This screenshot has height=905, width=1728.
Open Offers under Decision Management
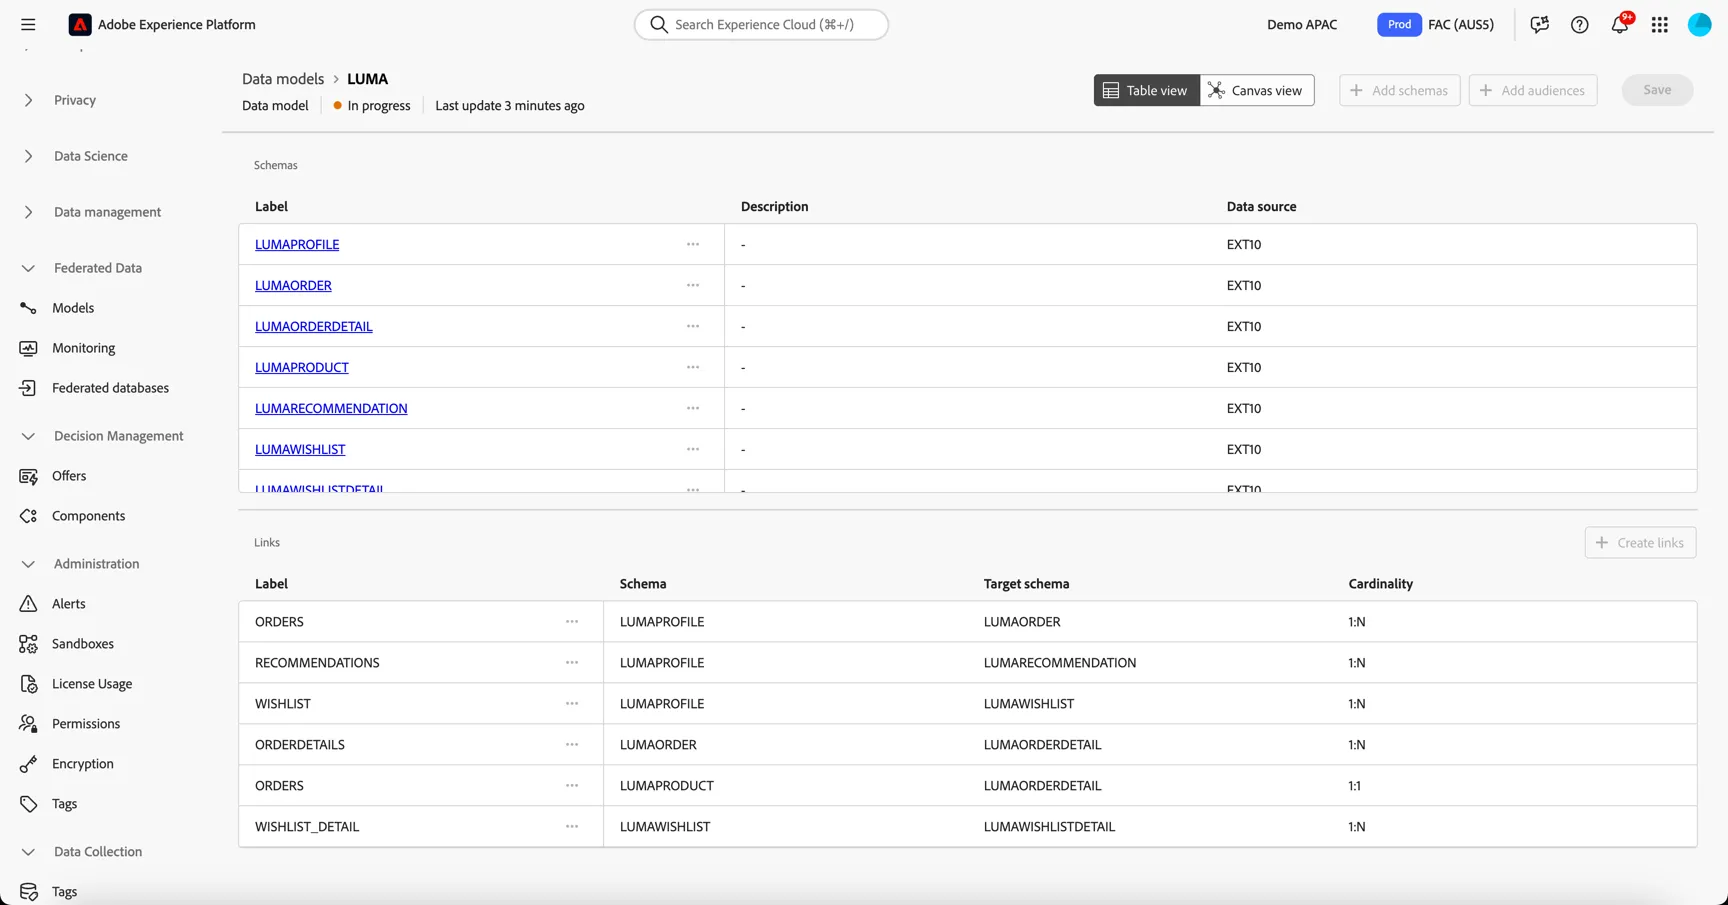pos(69,476)
